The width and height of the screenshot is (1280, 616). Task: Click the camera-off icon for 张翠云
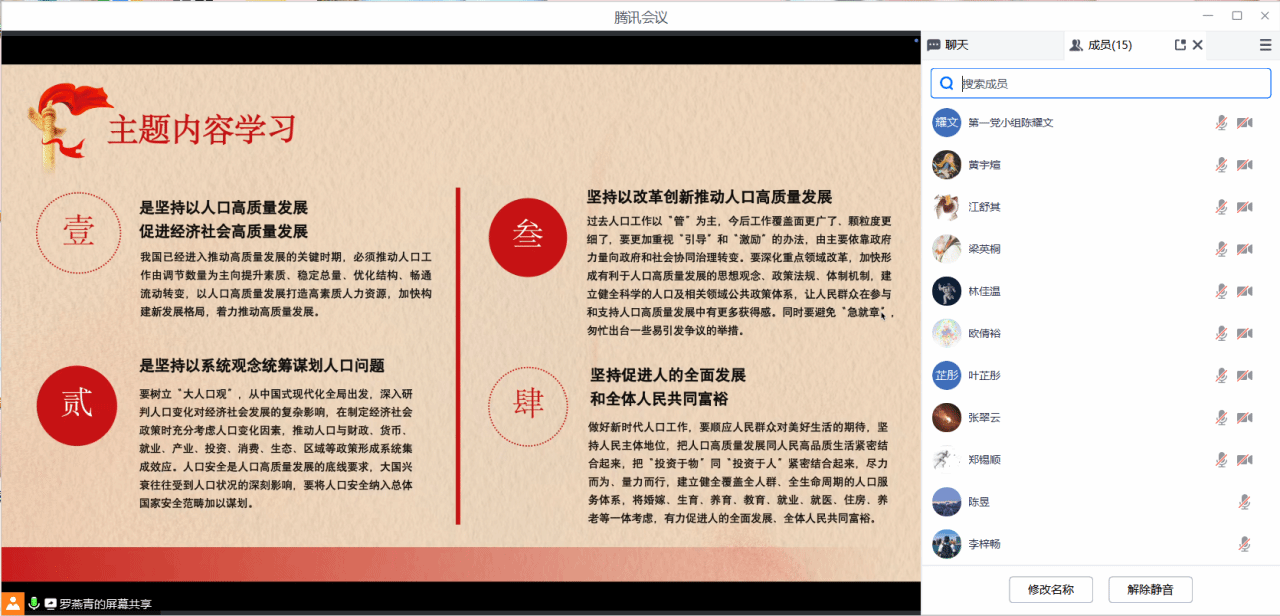1244,418
